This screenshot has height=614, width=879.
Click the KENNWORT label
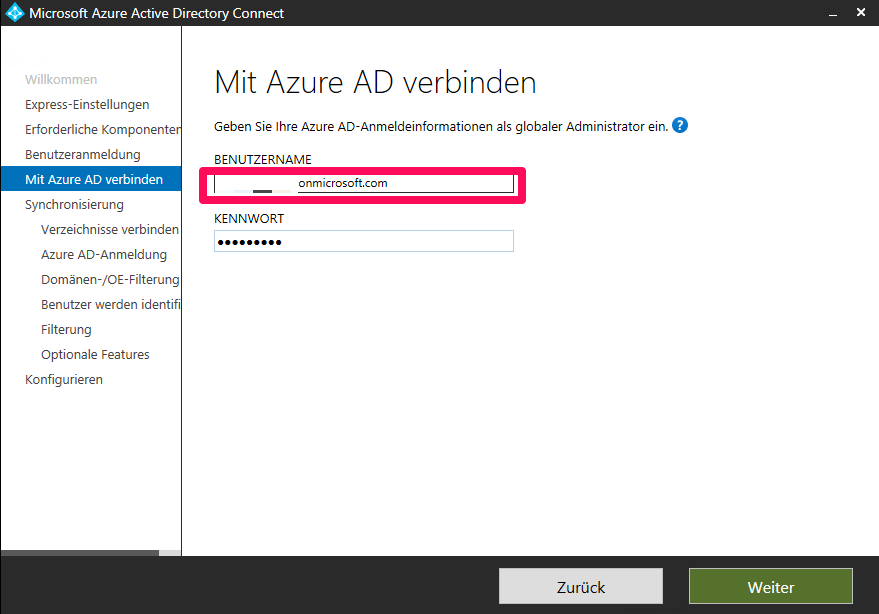coord(249,219)
